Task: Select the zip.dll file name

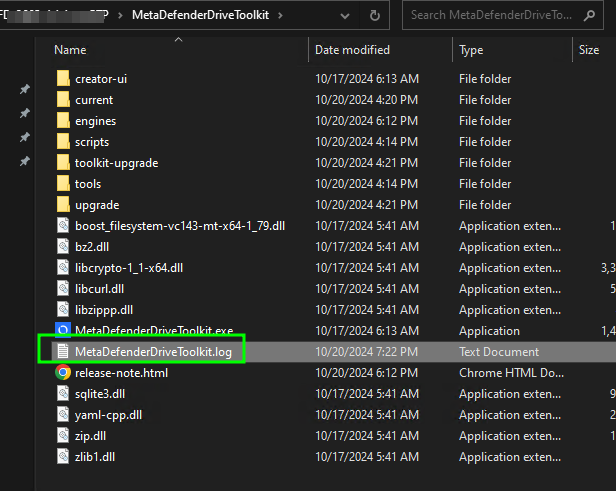Action: click(x=90, y=436)
